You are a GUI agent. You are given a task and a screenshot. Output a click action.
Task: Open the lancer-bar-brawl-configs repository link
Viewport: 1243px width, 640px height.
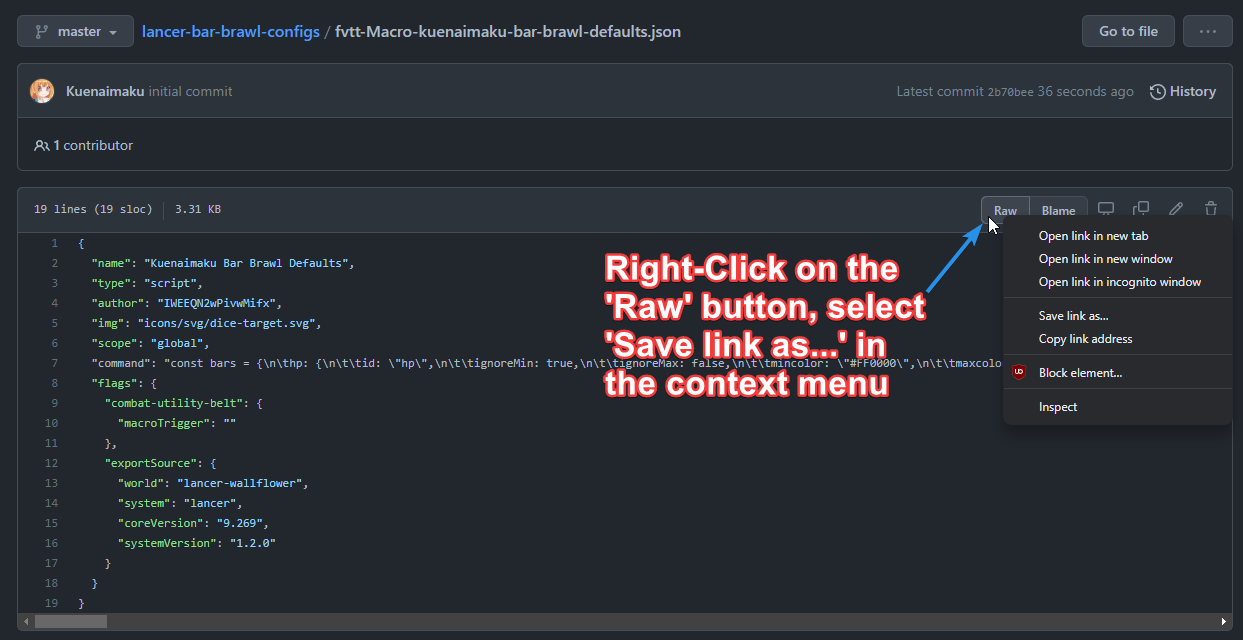click(x=231, y=31)
